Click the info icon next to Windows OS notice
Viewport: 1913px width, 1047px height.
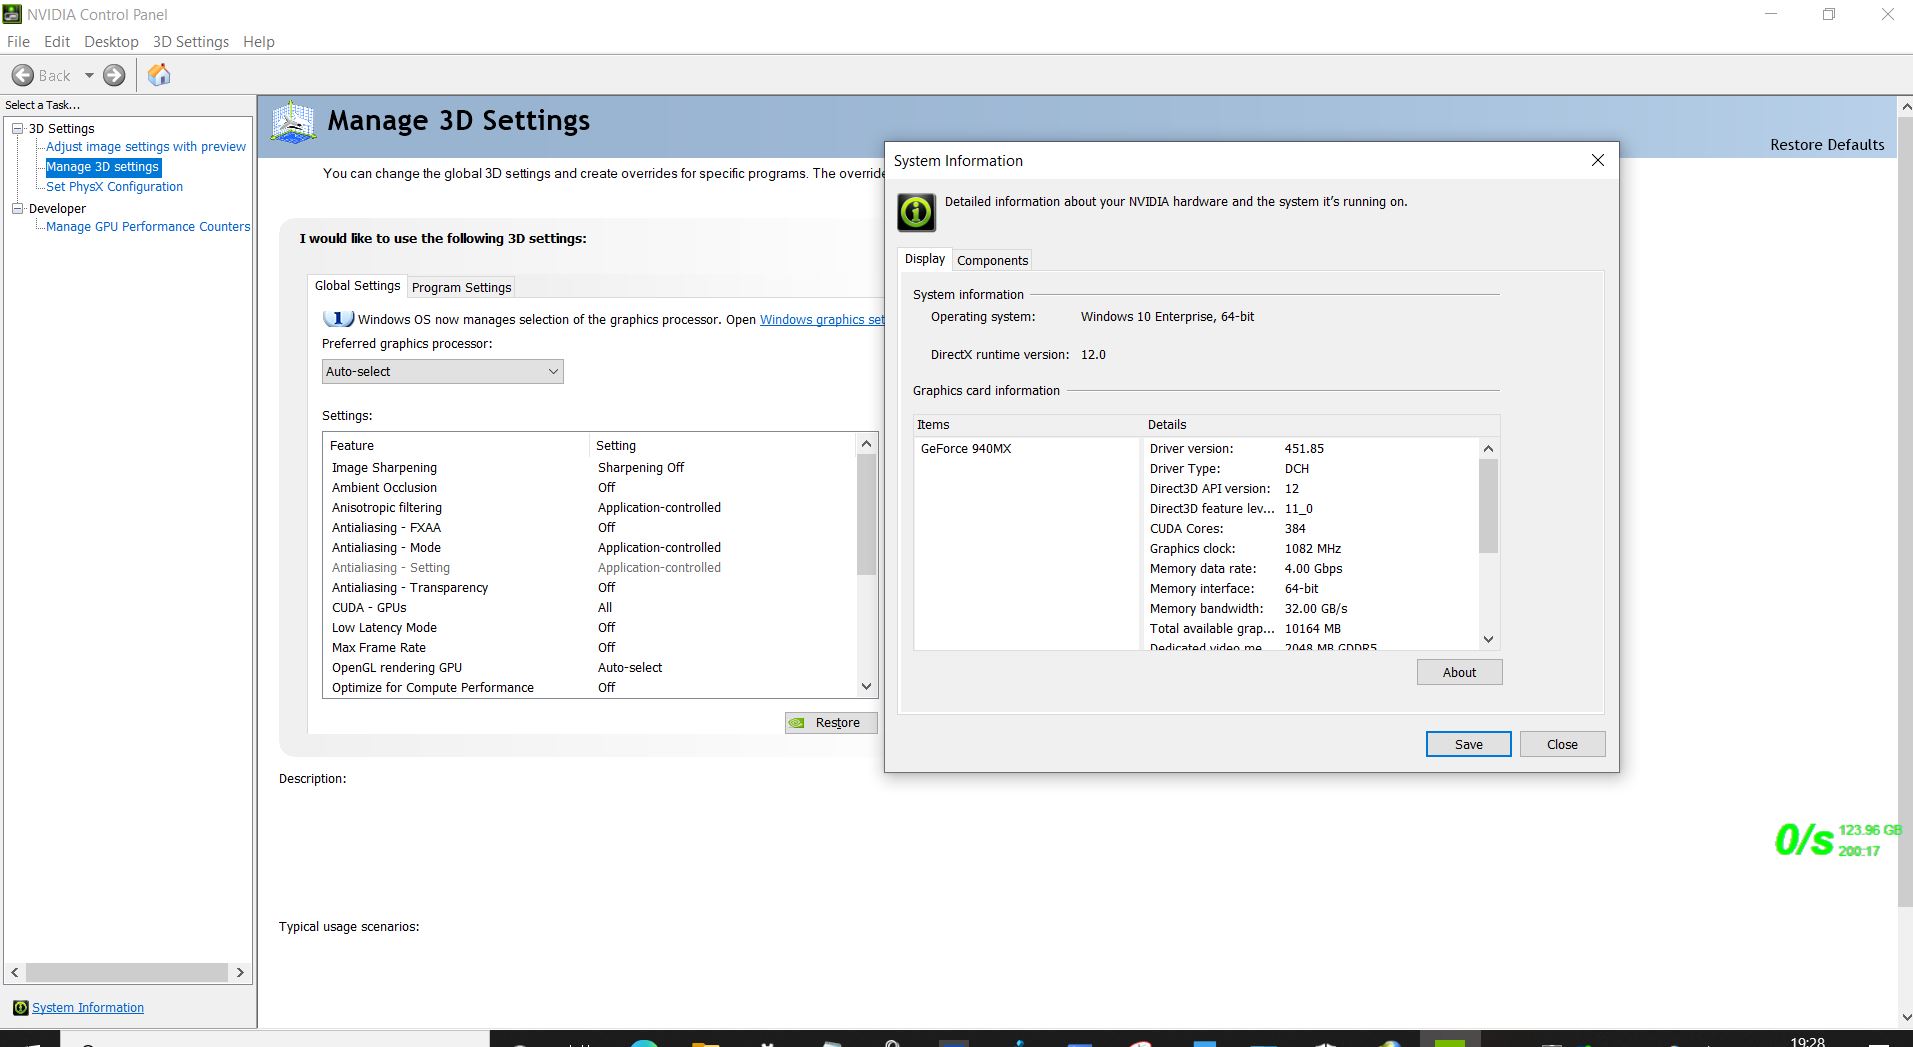tap(338, 319)
